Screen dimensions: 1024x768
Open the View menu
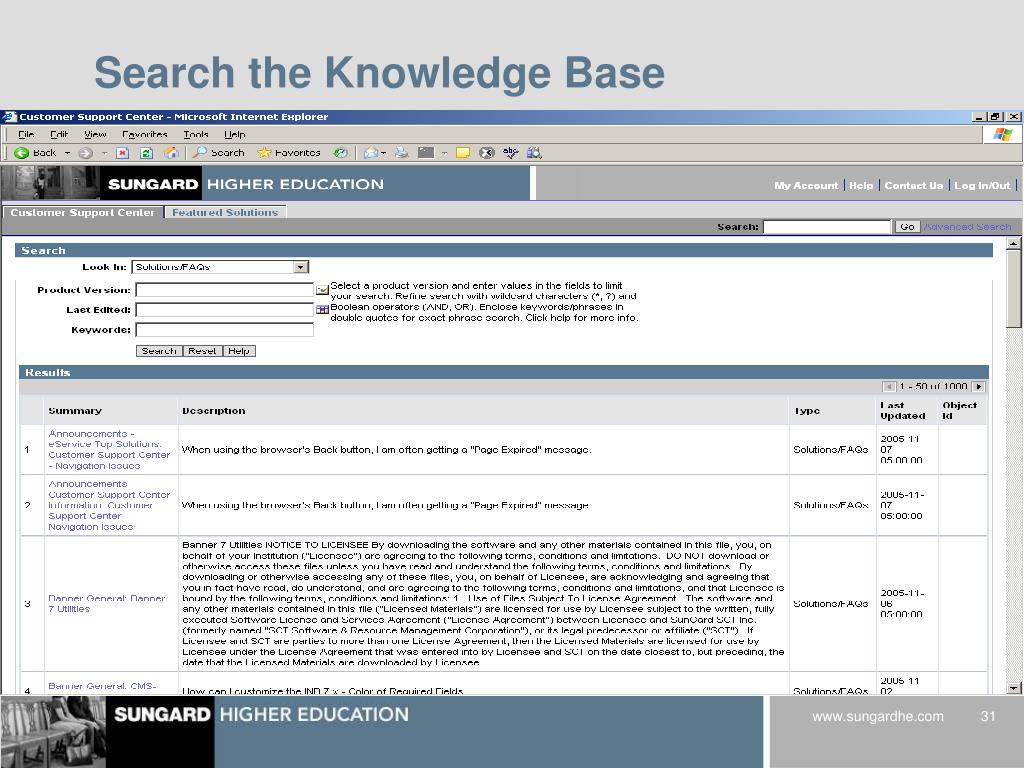95,135
